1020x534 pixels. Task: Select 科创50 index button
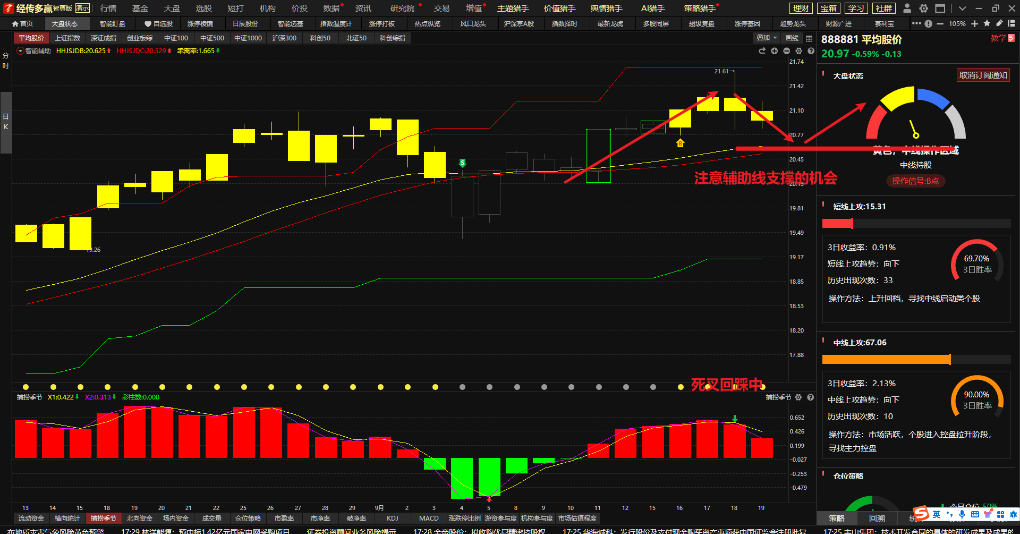(320, 38)
